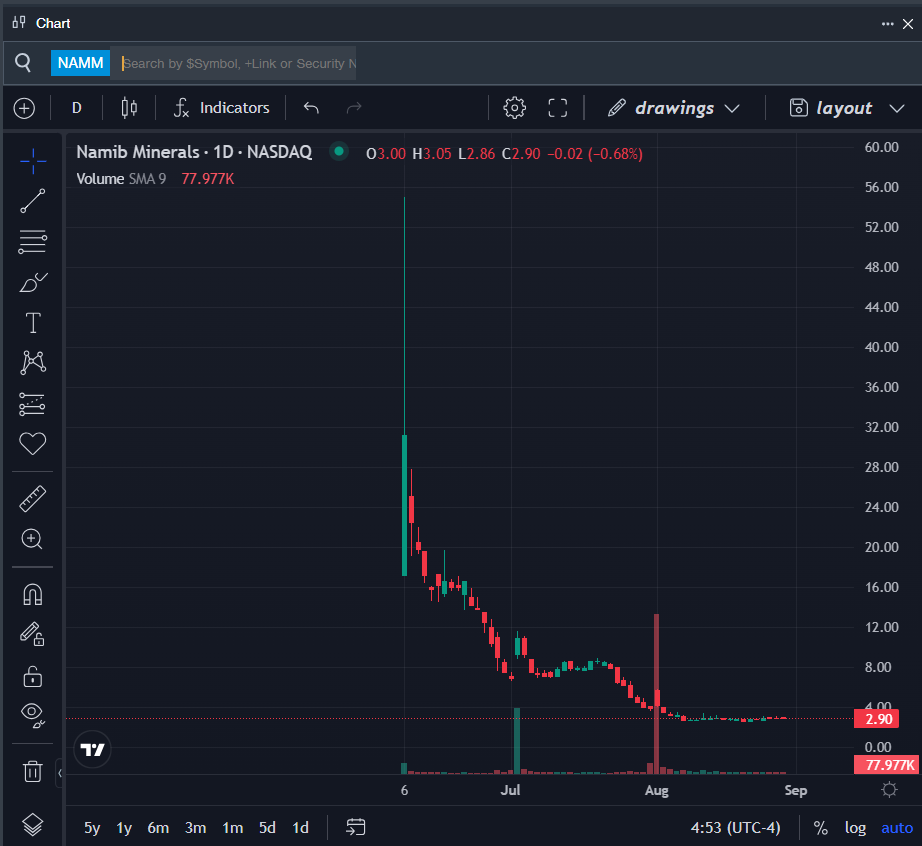The image size is (922, 846).
Task: Toggle stay in drawing mode
Action: pos(32,634)
